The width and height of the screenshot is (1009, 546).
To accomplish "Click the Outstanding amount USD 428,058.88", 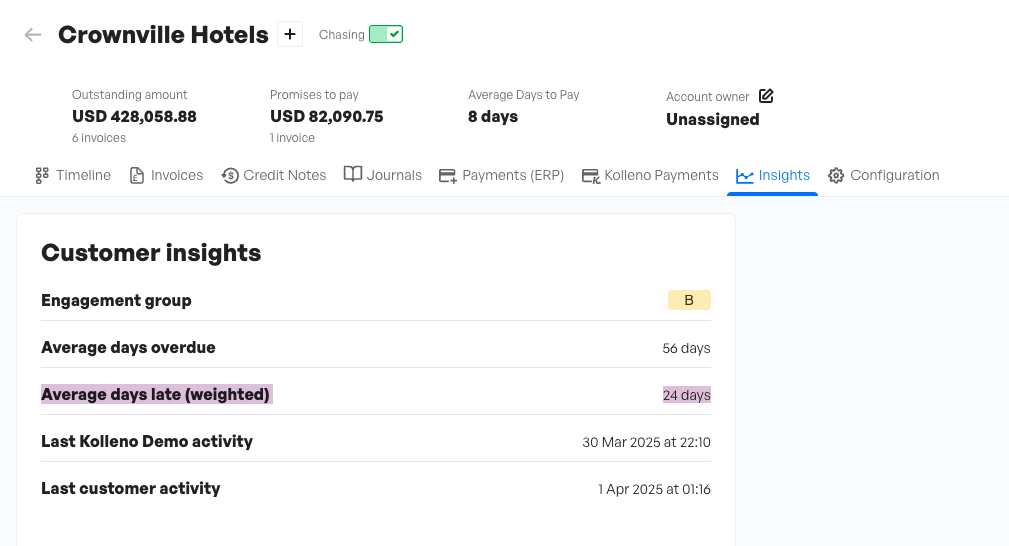I will click(134, 116).
